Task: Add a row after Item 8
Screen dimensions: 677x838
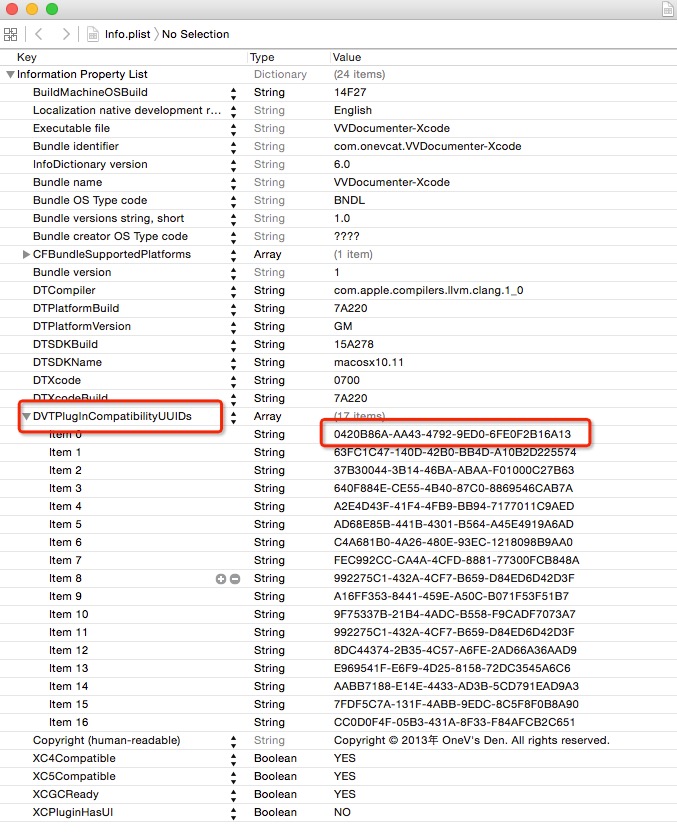Action: (221, 578)
